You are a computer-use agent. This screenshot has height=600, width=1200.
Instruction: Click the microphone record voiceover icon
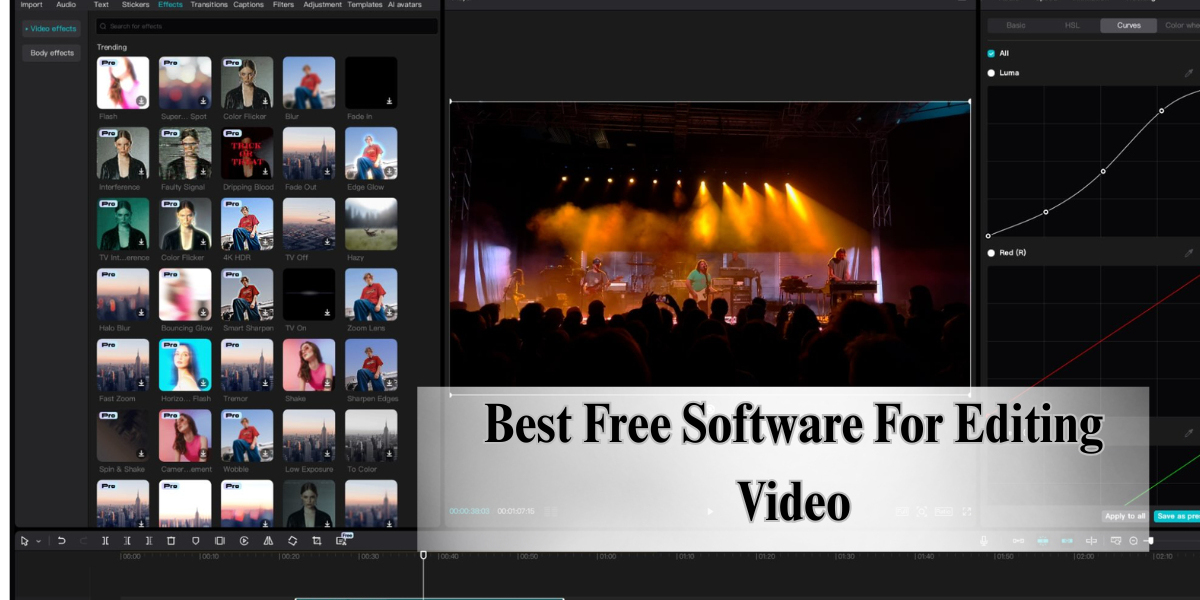(984, 541)
